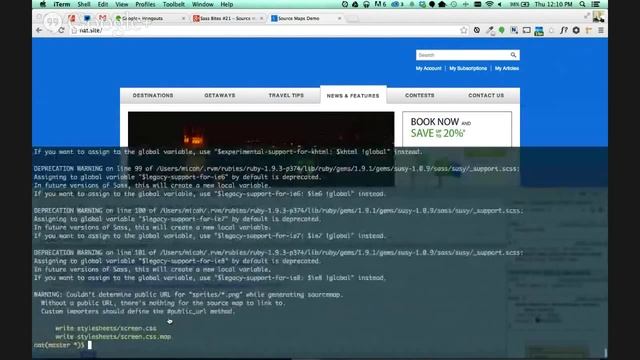Open the My Articles link
Viewport: 640px width, 360px height.
(507, 68)
